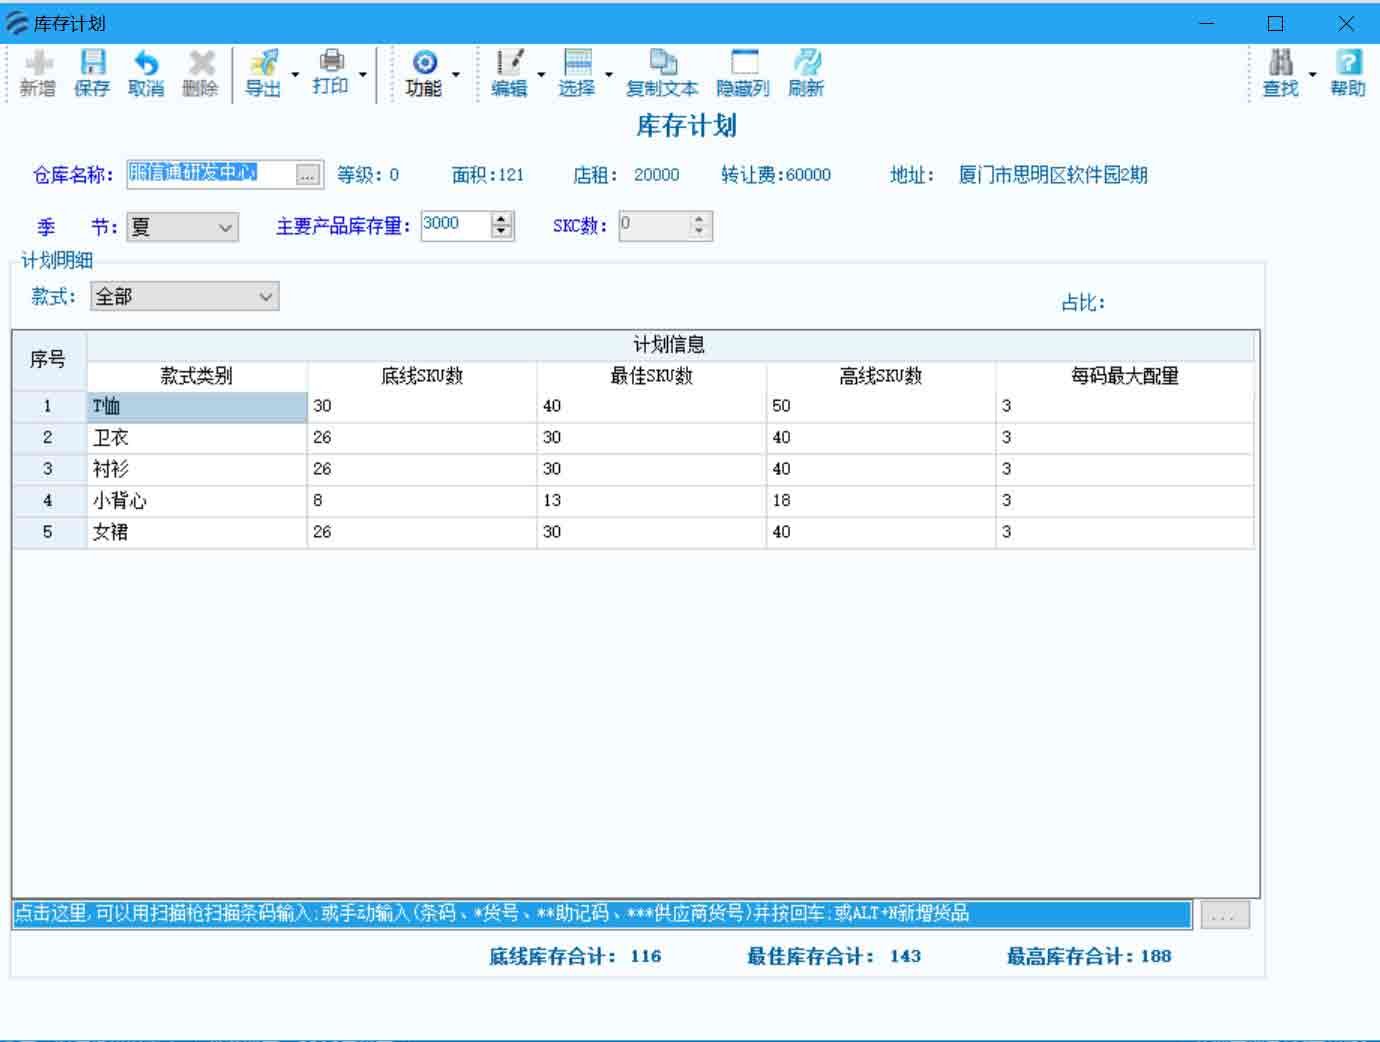Click the 查找 (find) binoculars icon
The height and width of the screenshot is (1042, 1380).
1281,73
